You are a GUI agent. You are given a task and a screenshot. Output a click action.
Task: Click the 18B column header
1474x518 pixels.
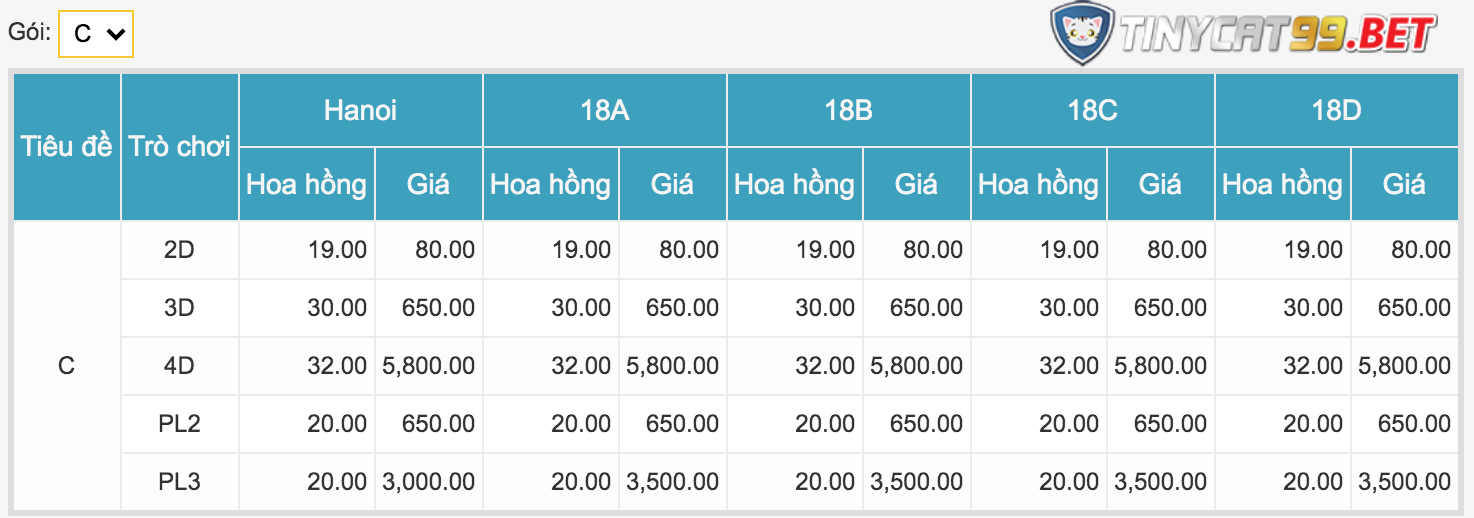tap(848, 110)
